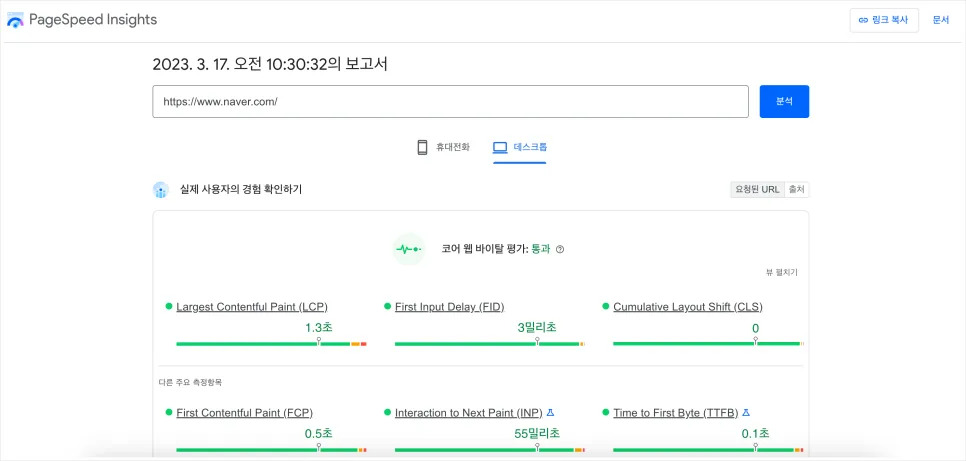Click the INP distribution bar
Viewport: 966px width, 461px height.
[490, 450]
